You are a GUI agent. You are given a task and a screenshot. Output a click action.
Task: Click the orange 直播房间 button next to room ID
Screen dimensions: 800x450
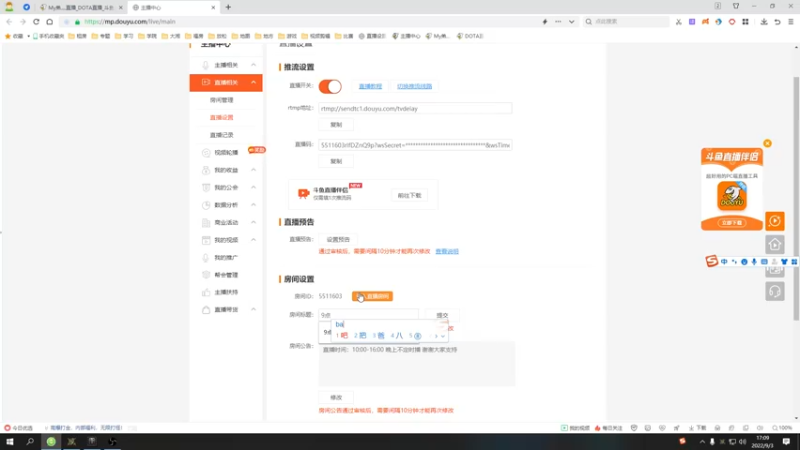(372, 296)
